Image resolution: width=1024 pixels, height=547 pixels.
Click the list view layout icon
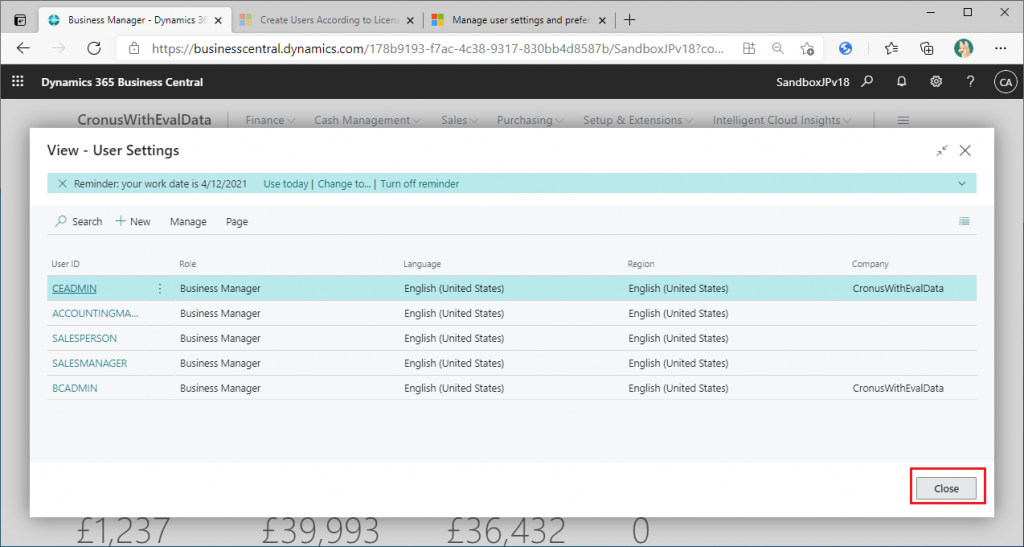964,221
